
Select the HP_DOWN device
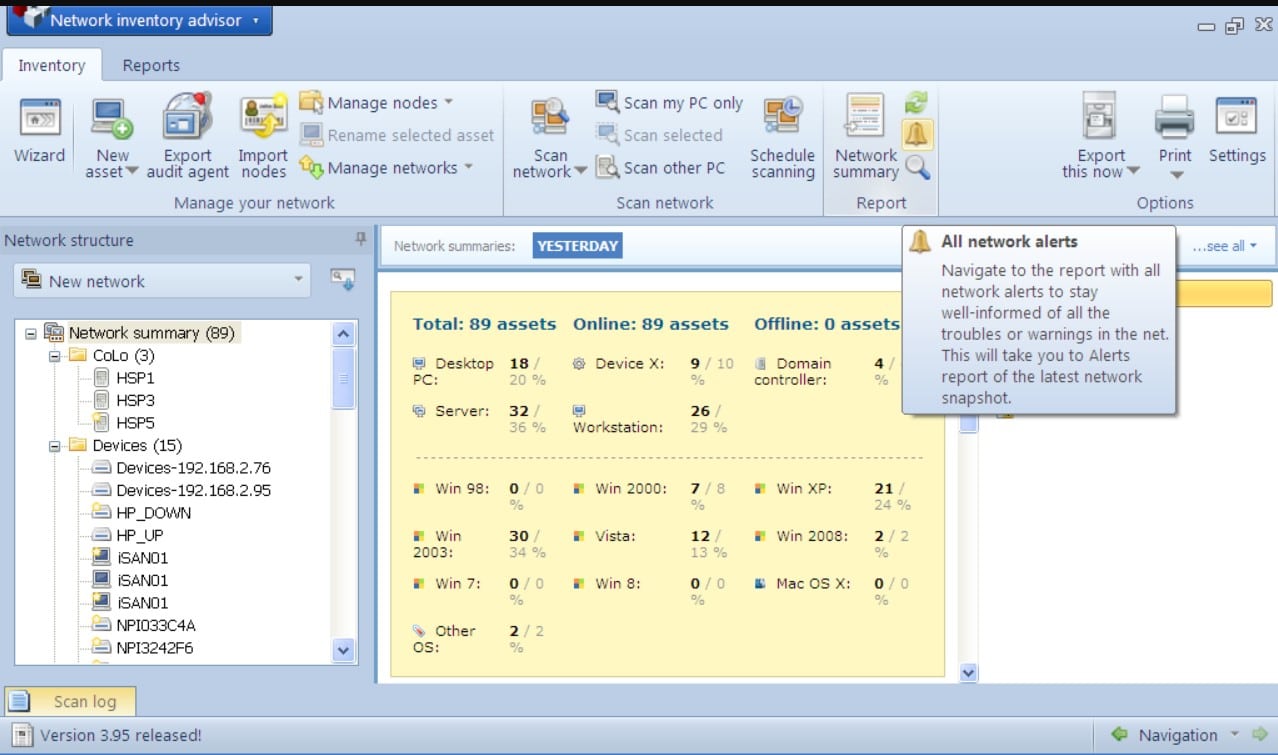click(153, 513)
